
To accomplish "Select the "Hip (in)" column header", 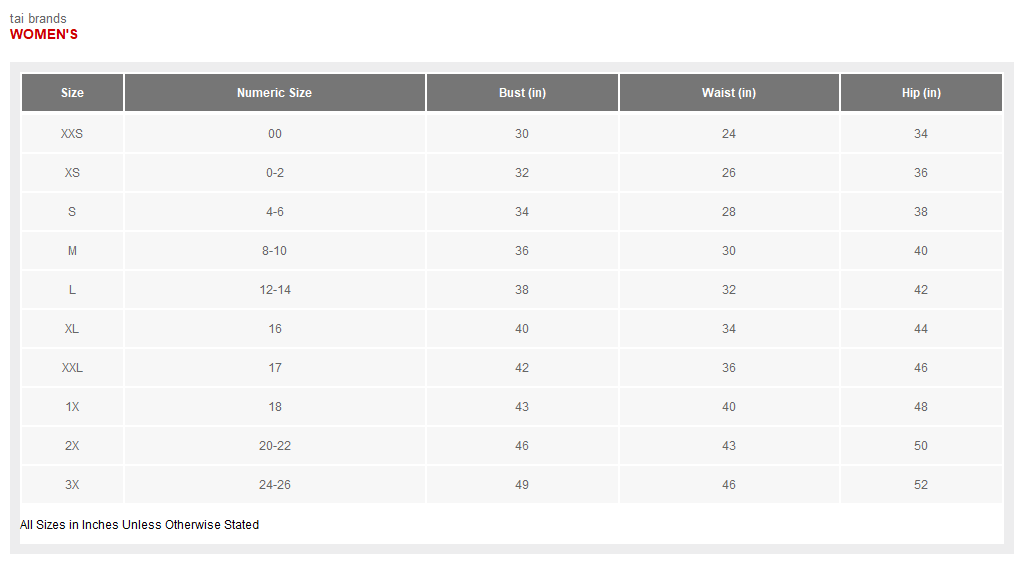I will coord(921,93).
